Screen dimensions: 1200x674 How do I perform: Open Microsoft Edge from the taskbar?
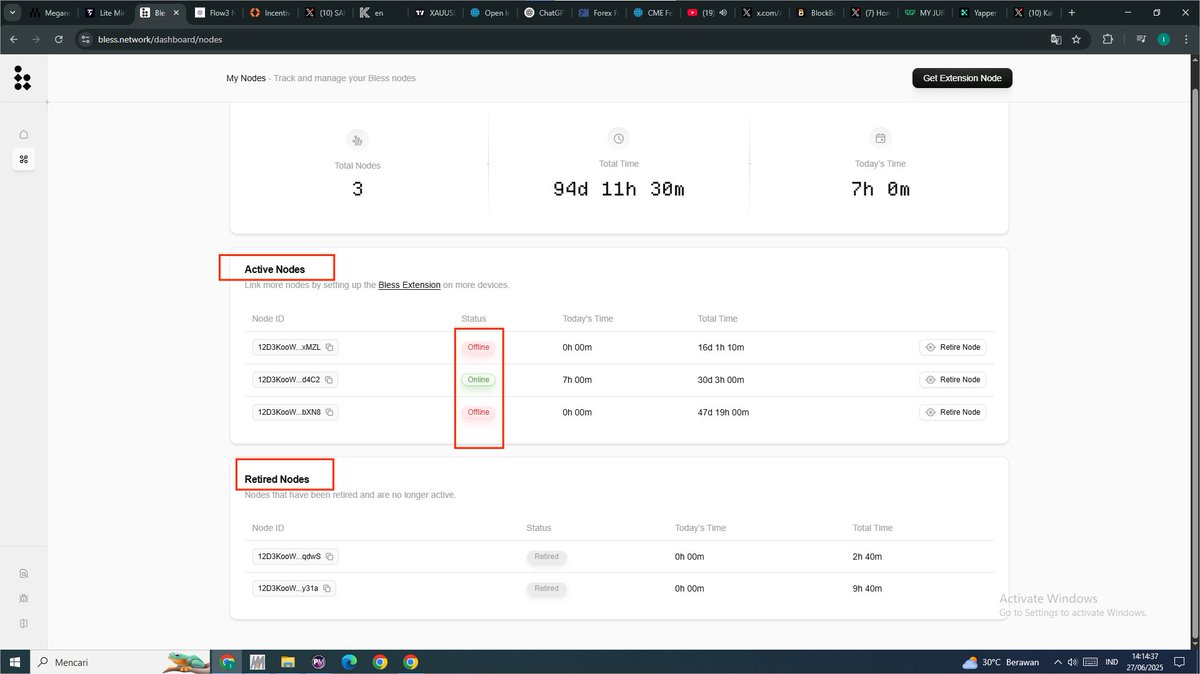(349, 662)
